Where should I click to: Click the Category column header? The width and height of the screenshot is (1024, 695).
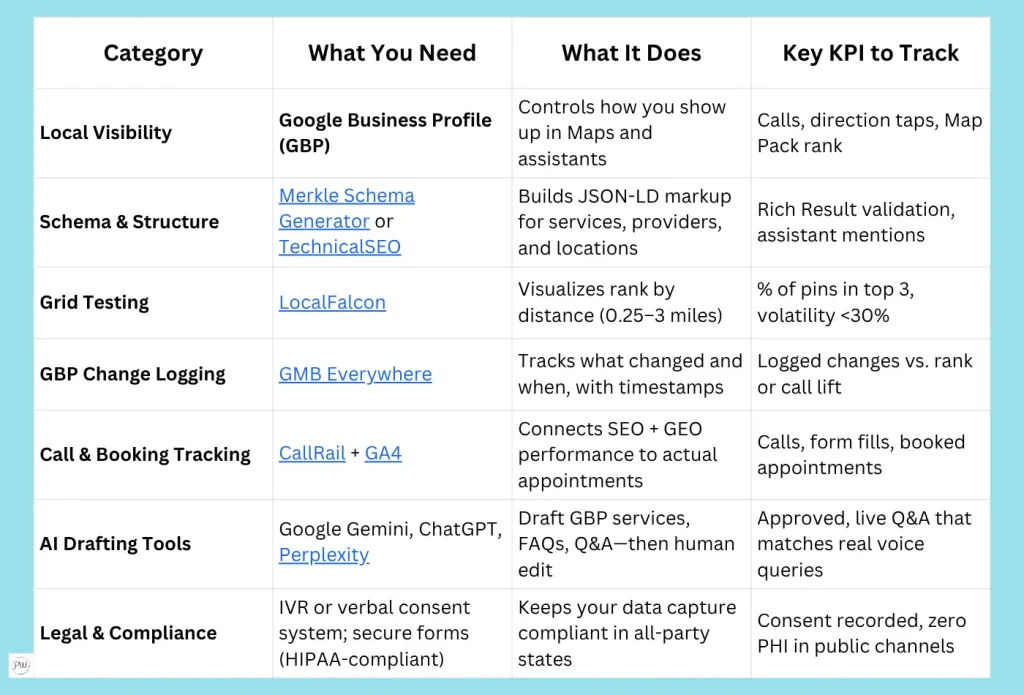[153, 53]
